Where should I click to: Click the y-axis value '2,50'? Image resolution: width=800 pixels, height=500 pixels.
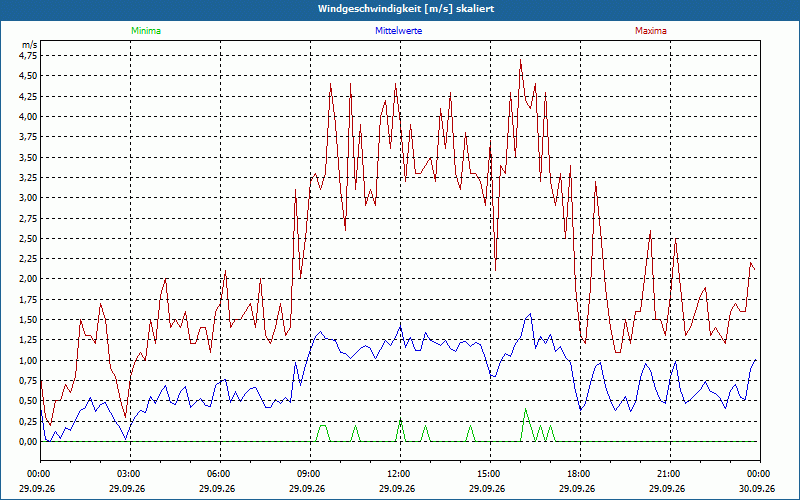tap(29, 239)
